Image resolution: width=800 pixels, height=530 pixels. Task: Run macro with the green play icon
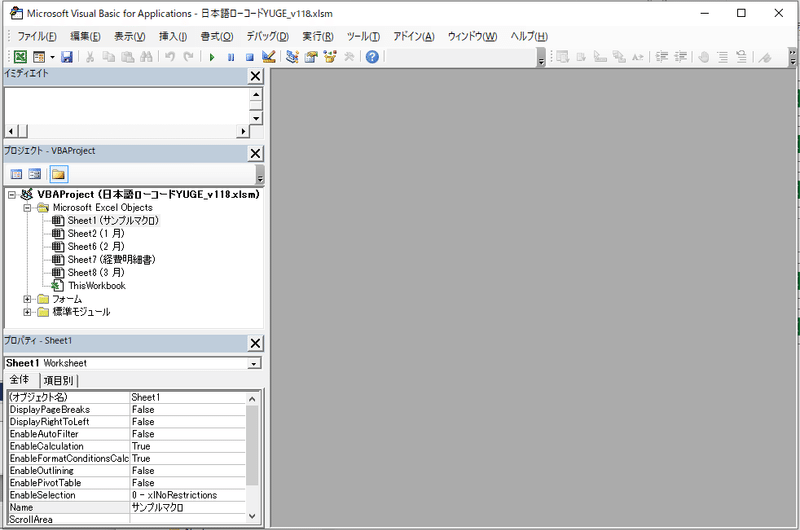(x=212, y=57)
